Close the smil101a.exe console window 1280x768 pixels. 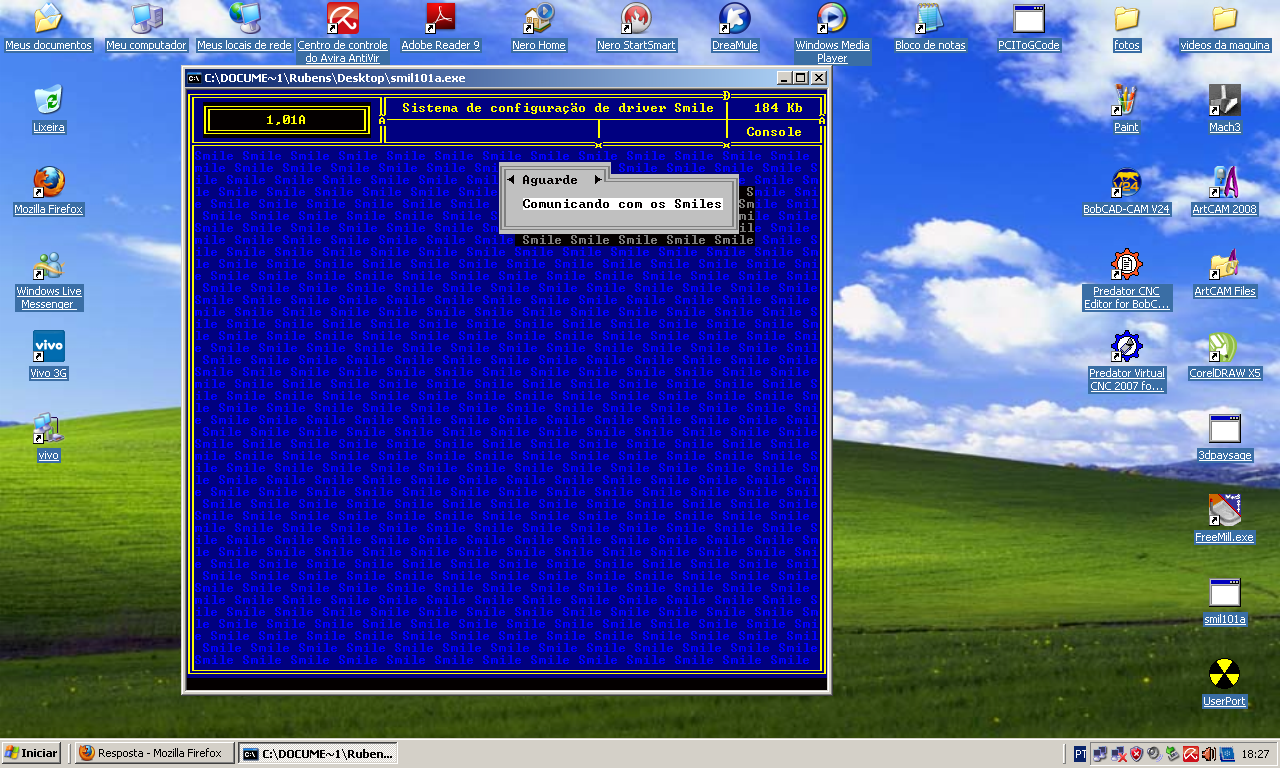[x=818, y=78]
